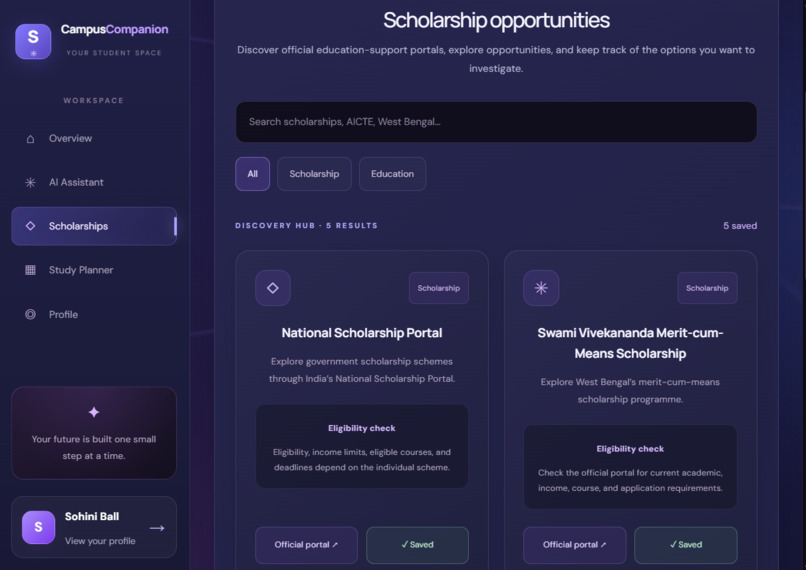
Task: Click the 'Your future is built' quote card
Action: (x=94, y=433)
